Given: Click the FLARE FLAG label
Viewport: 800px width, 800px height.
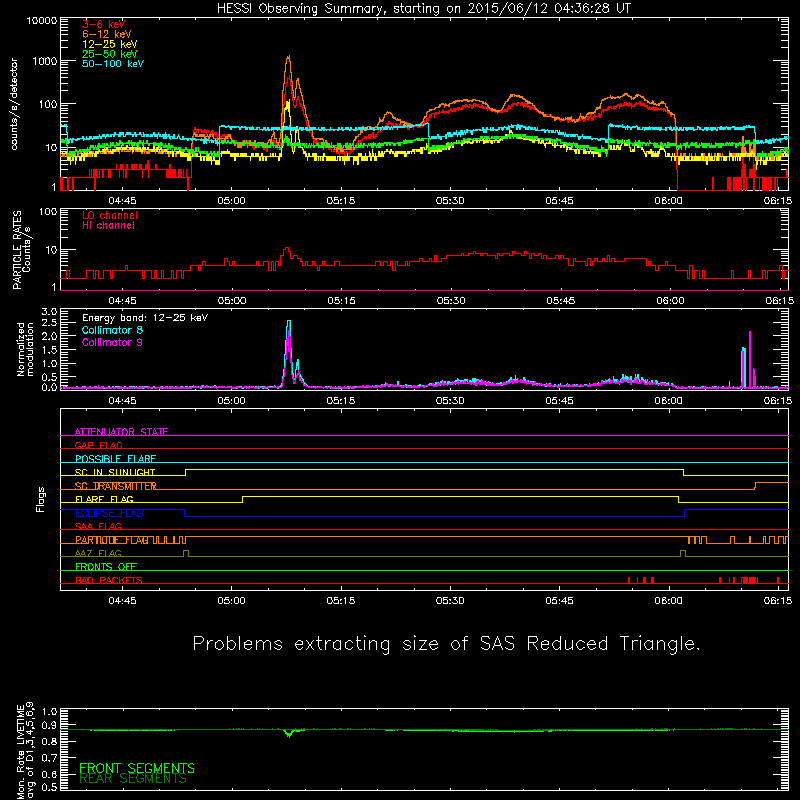Looking at the screenshot, I should coord(104,499).
